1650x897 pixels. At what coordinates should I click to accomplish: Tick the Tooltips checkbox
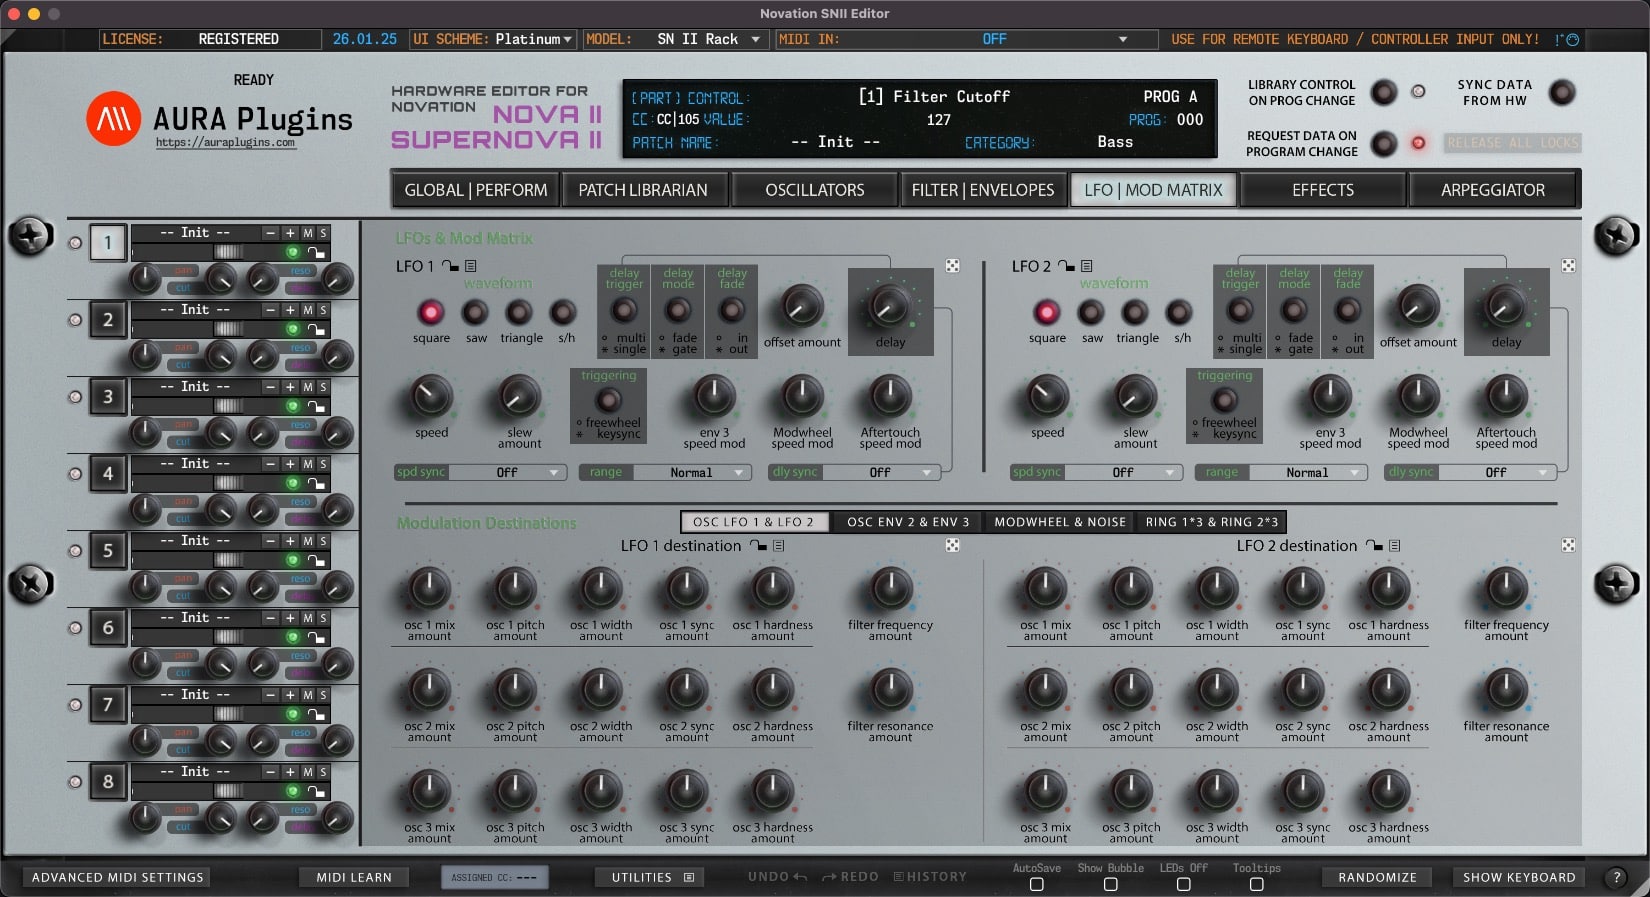coord(1256,884)
